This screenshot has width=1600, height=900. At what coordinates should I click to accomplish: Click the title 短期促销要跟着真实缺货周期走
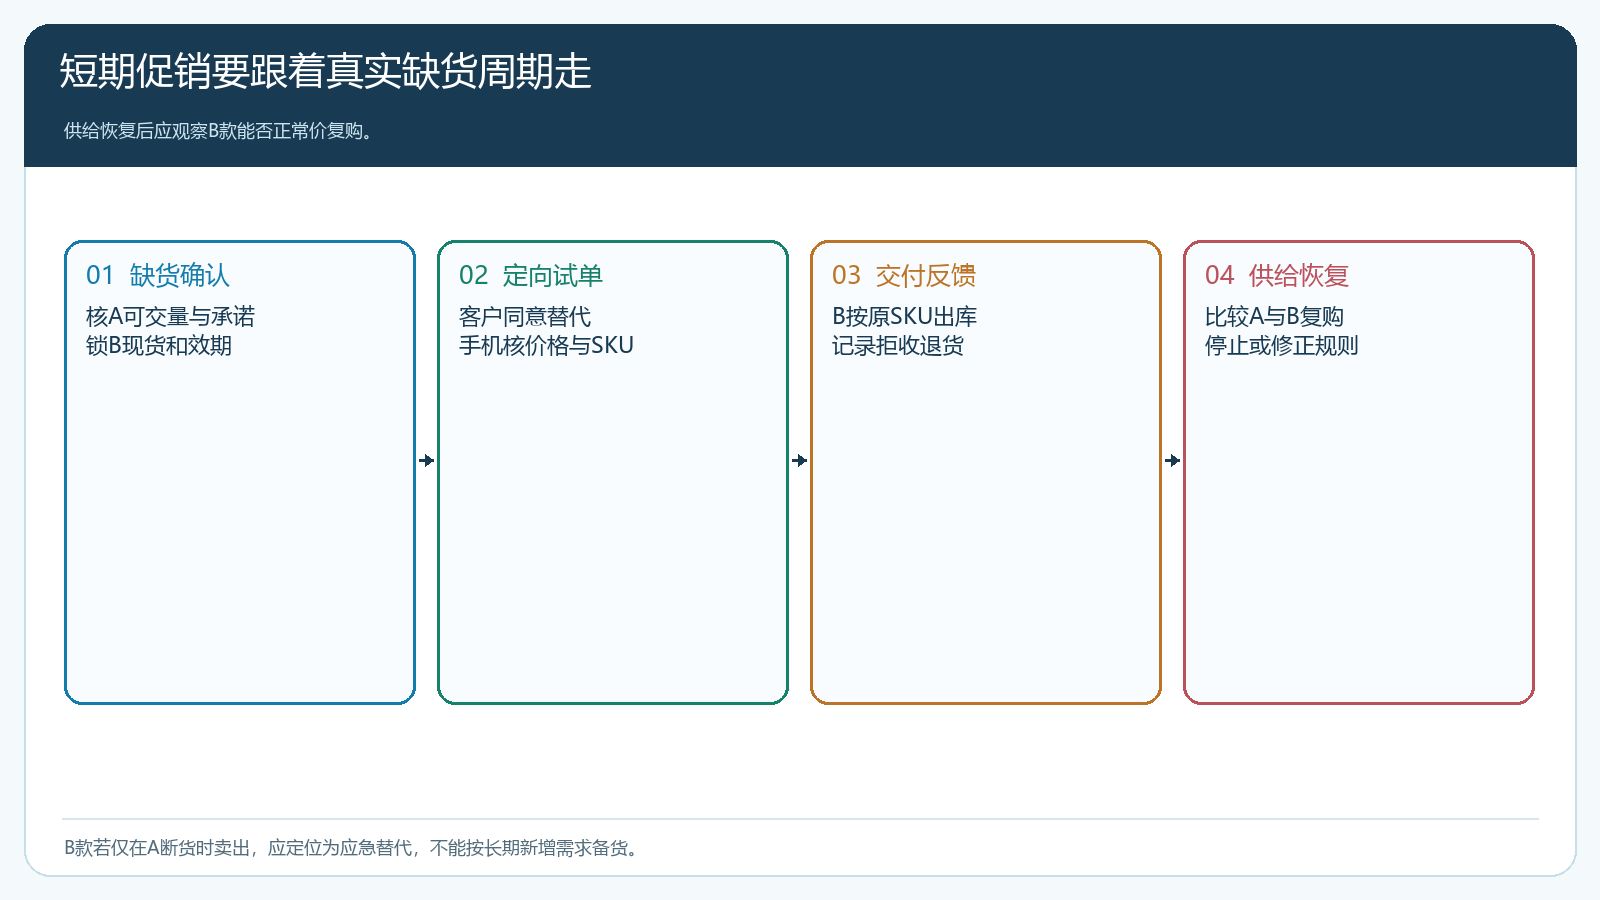pos(326,72)
